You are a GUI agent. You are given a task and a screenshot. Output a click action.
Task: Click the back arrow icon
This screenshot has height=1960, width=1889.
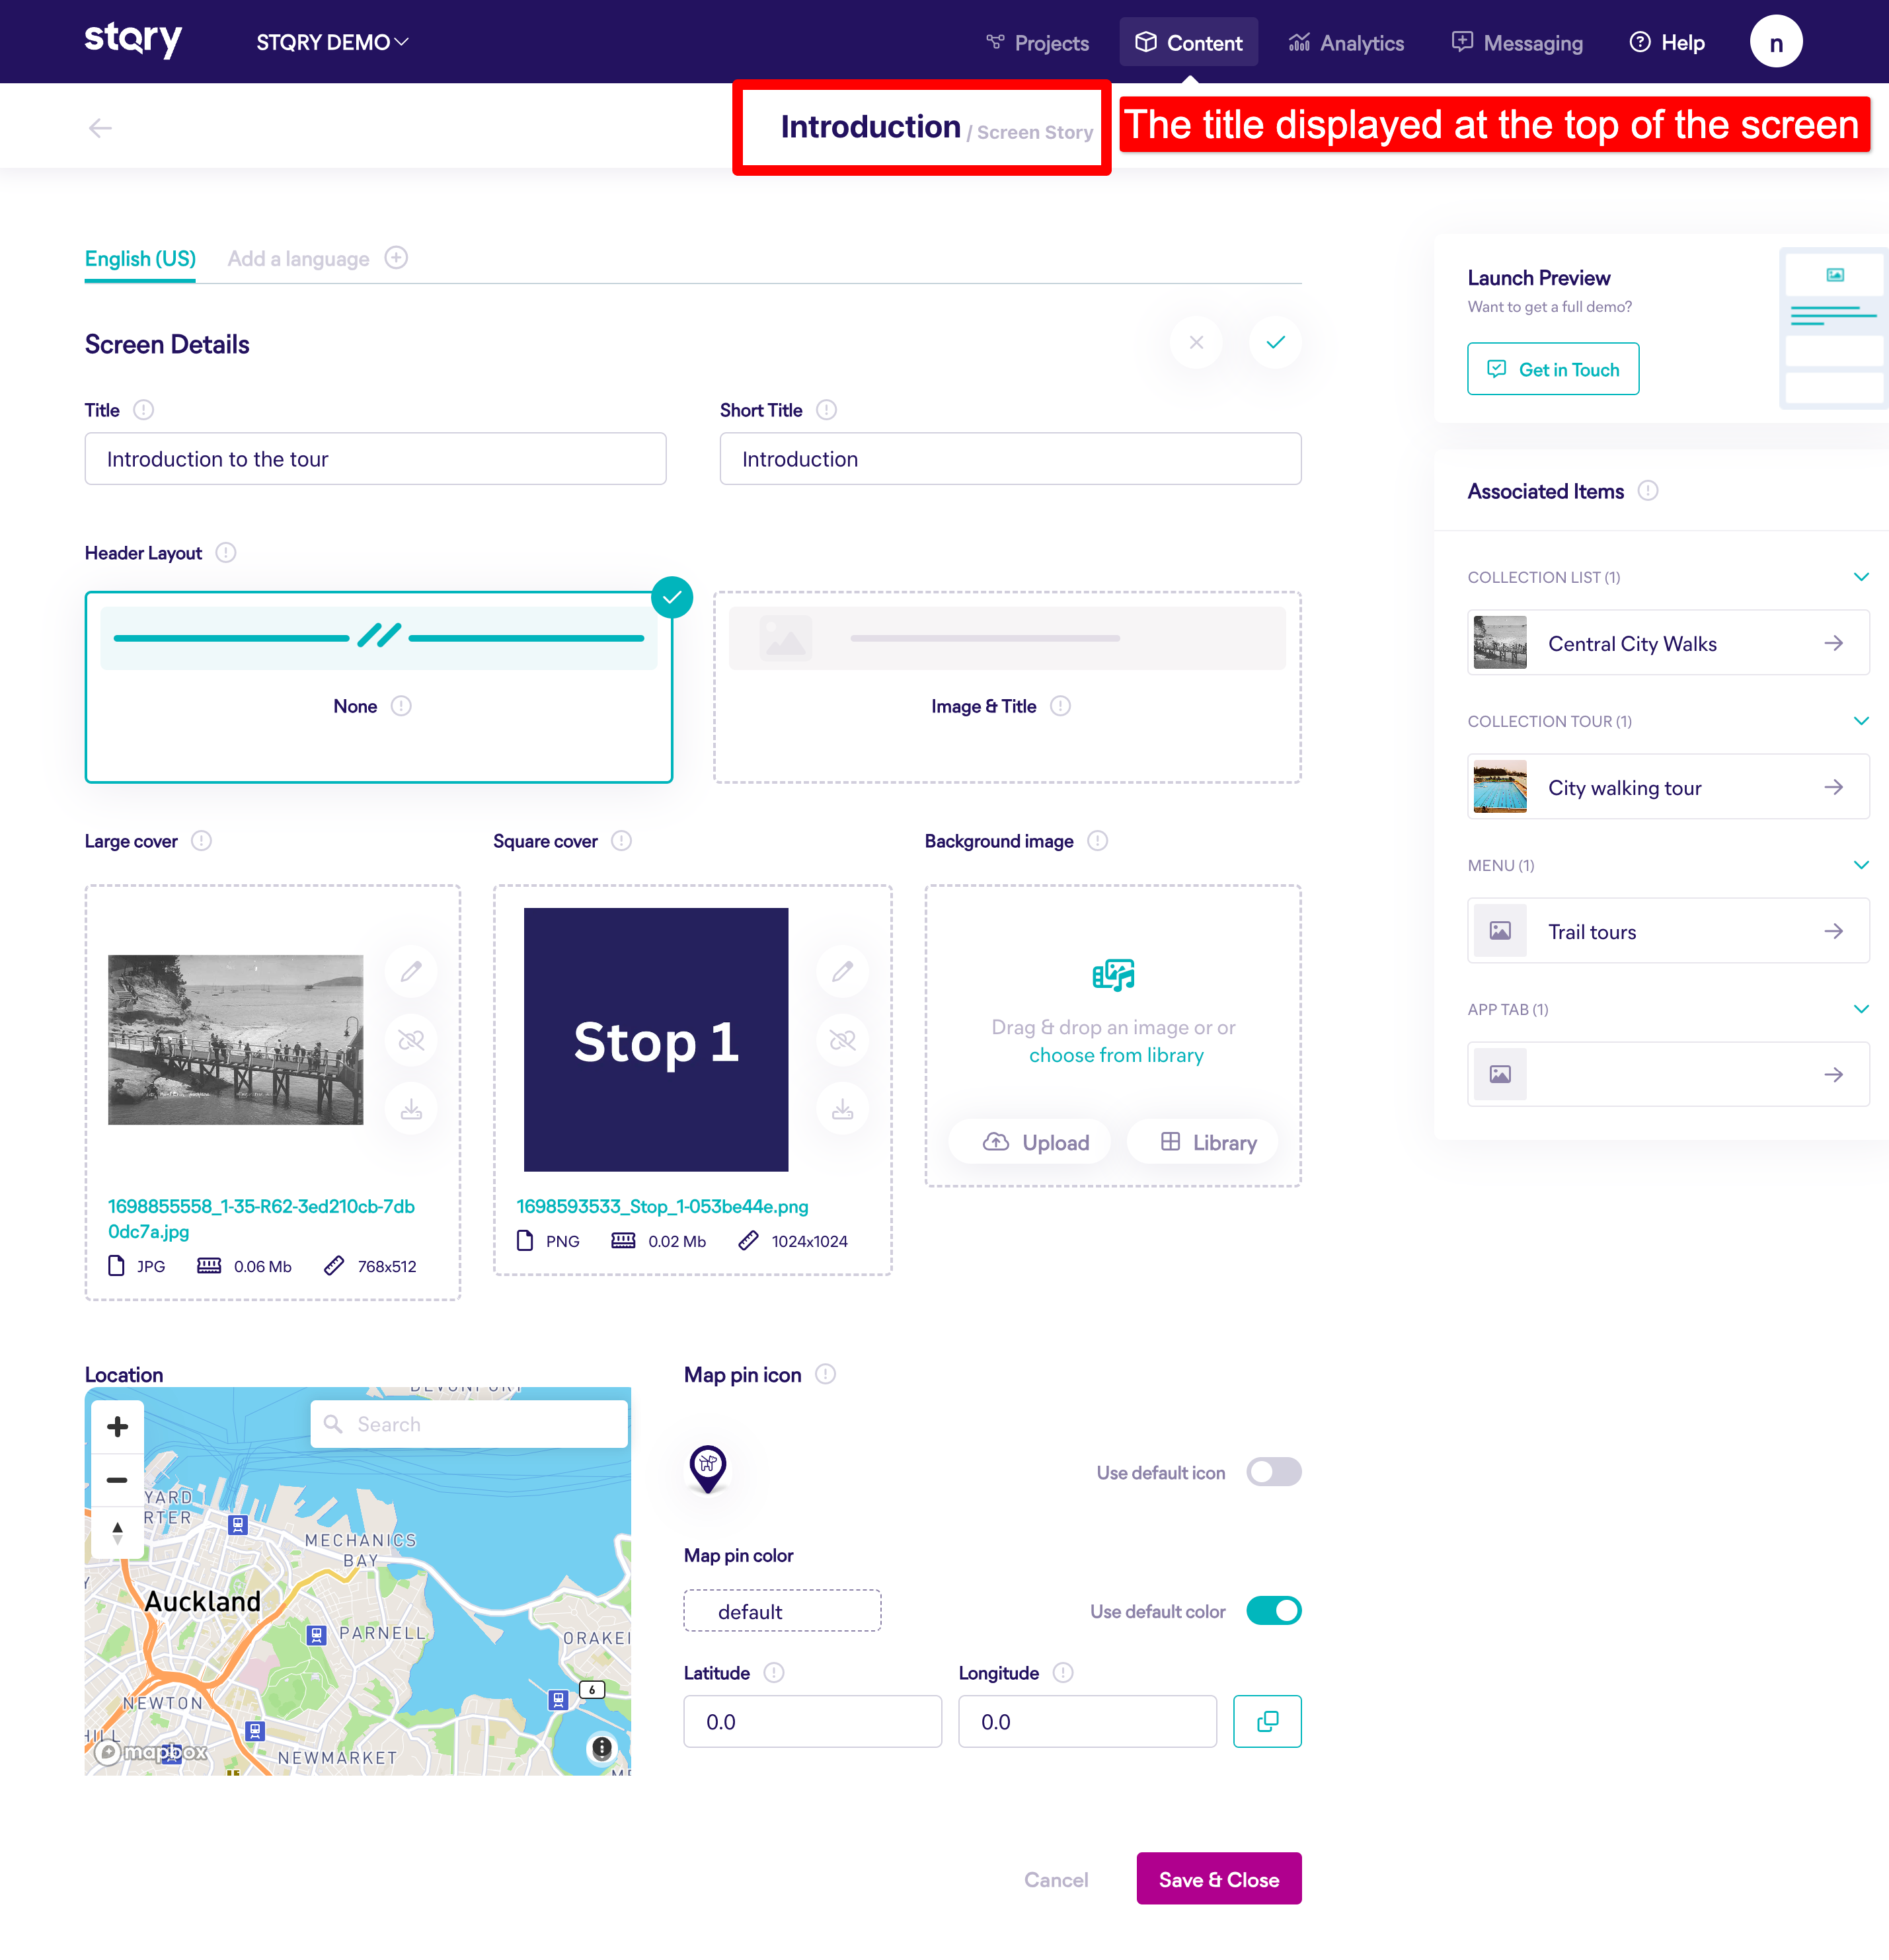[100, 128]
